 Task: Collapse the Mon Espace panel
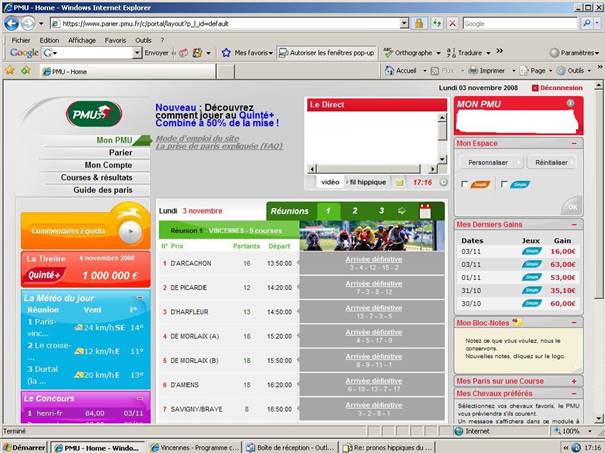point(574,144)
